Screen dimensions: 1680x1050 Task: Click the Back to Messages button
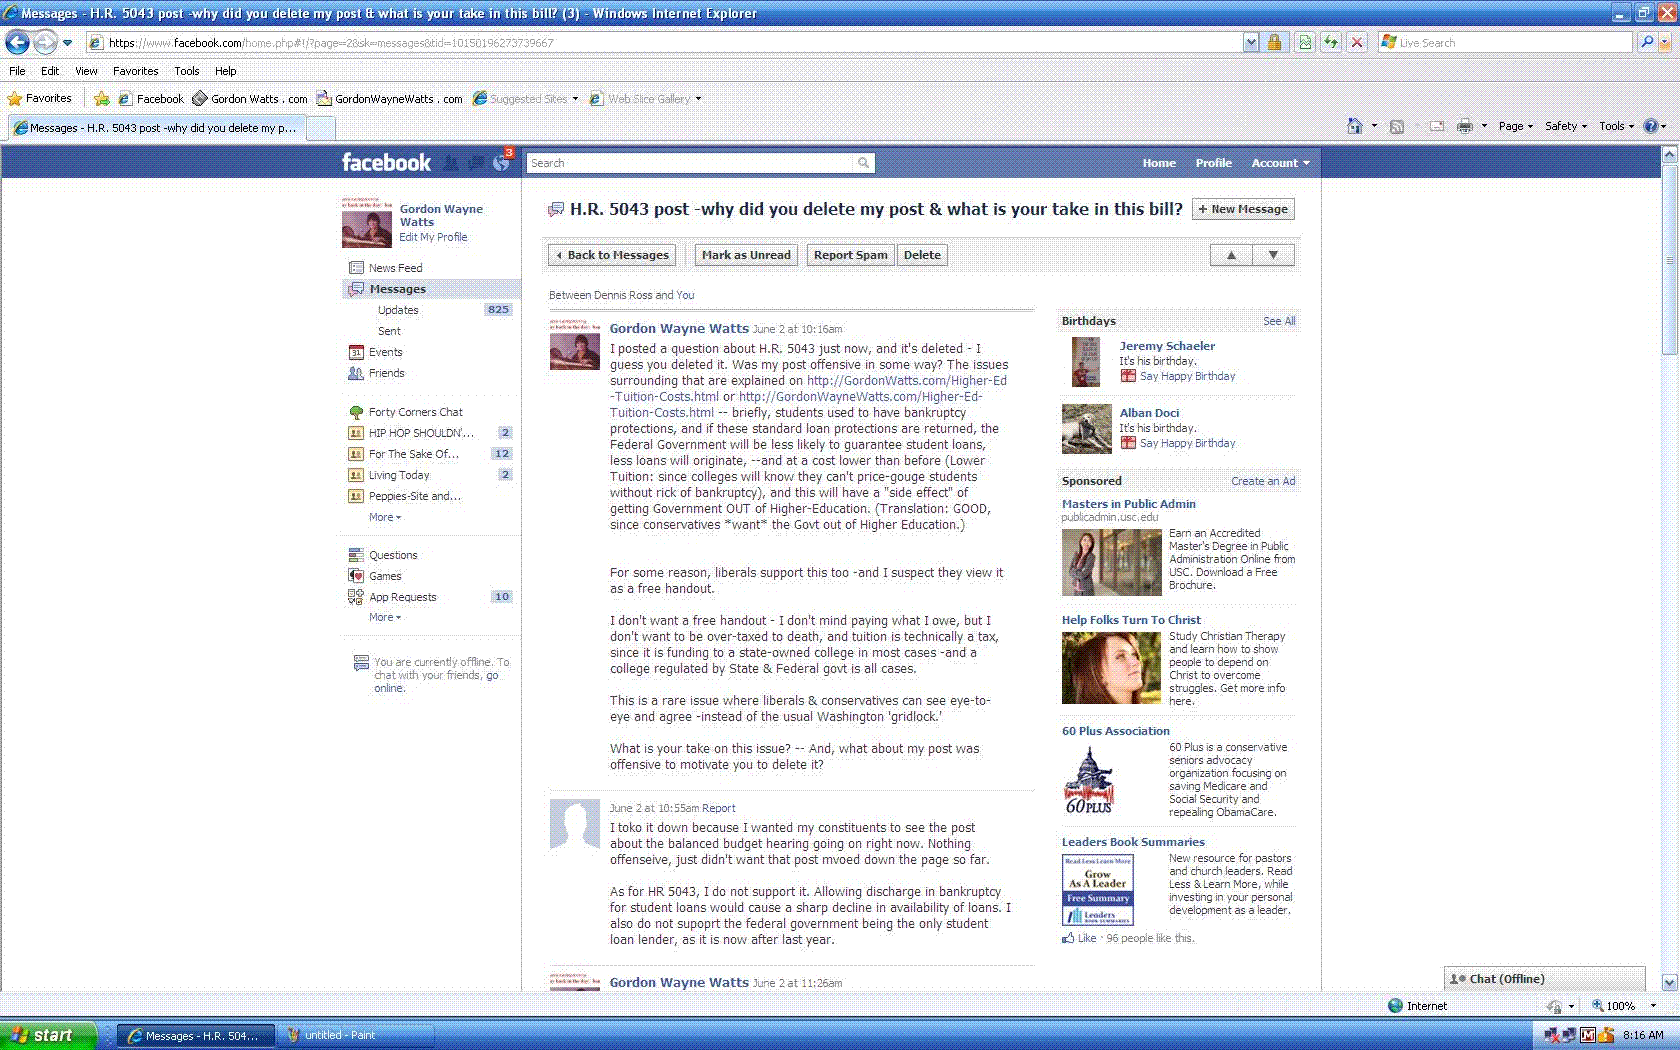click(x=612, y=255)
